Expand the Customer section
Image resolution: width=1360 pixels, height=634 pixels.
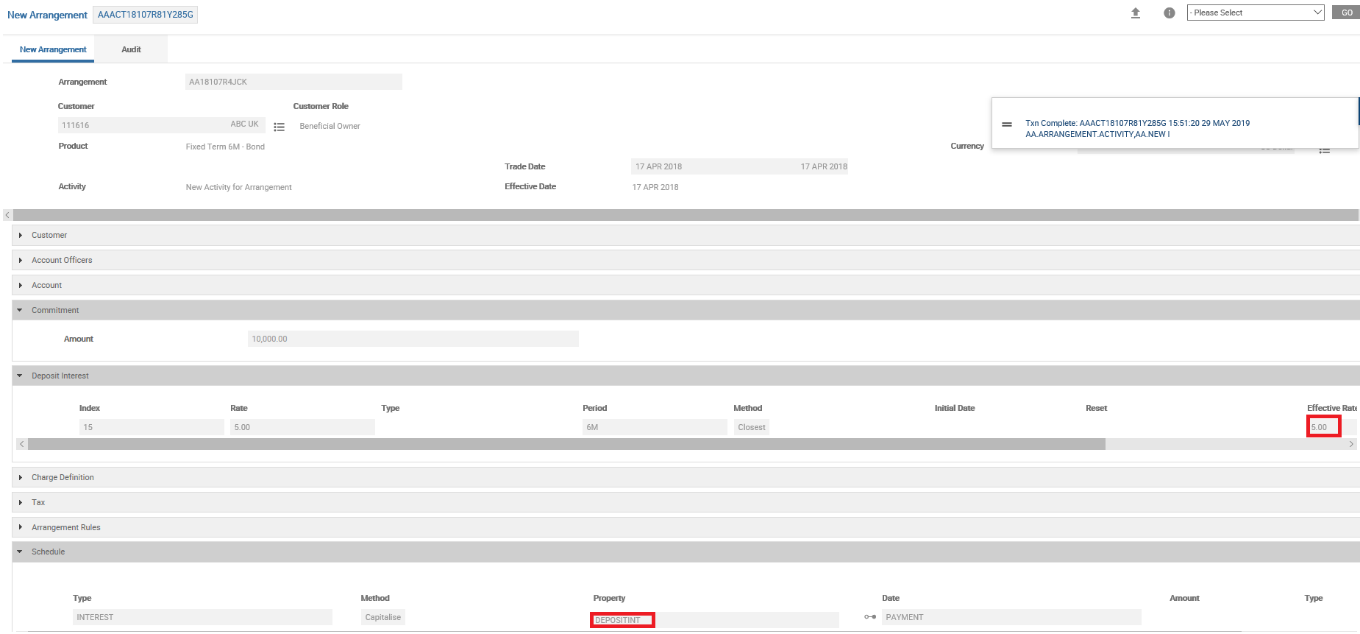tap(49, 235)
